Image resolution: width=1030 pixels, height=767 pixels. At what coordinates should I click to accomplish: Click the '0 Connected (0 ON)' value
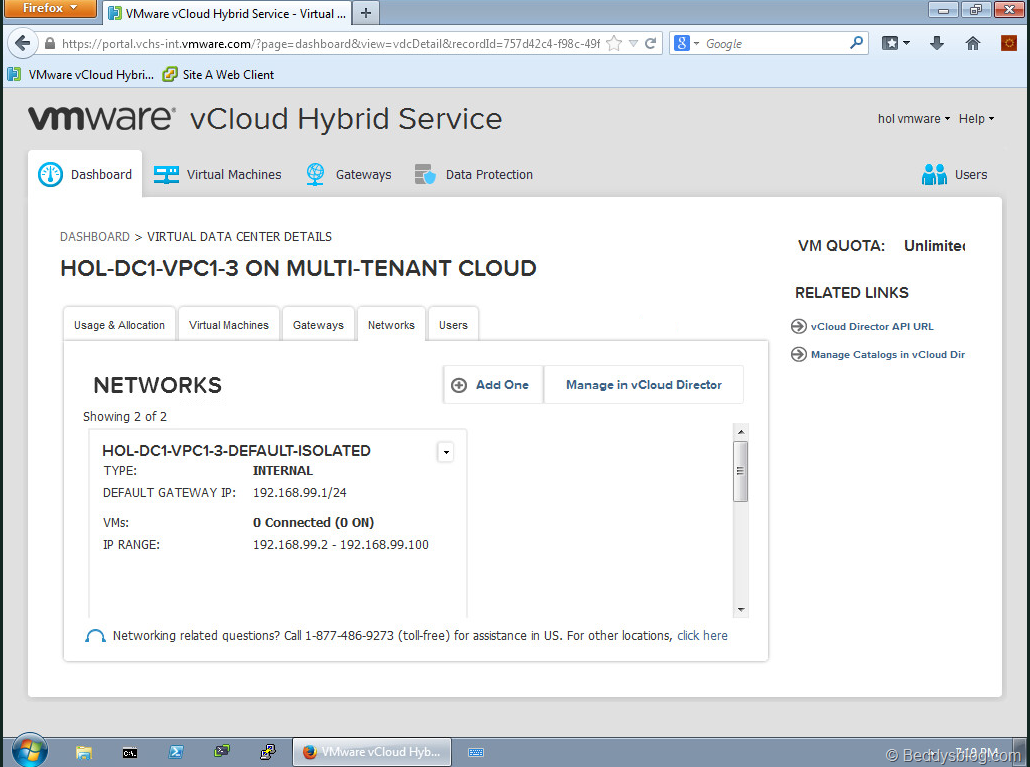tap(313, 523)
